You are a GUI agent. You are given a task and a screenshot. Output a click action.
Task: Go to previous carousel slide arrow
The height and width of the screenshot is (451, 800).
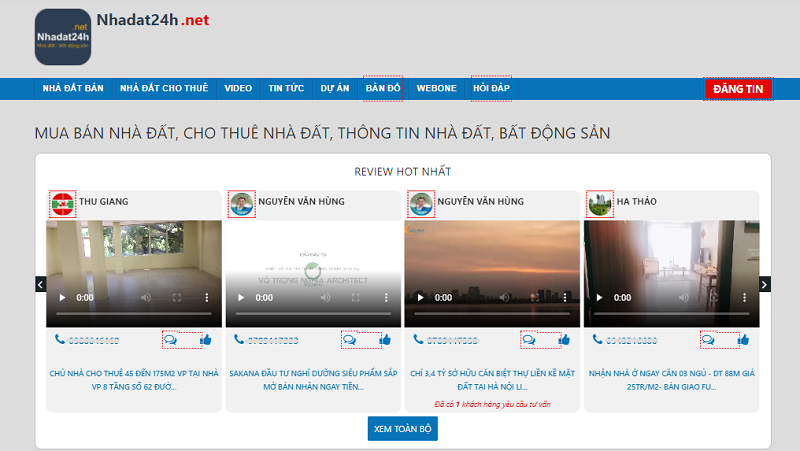click(x=41, y=285)
